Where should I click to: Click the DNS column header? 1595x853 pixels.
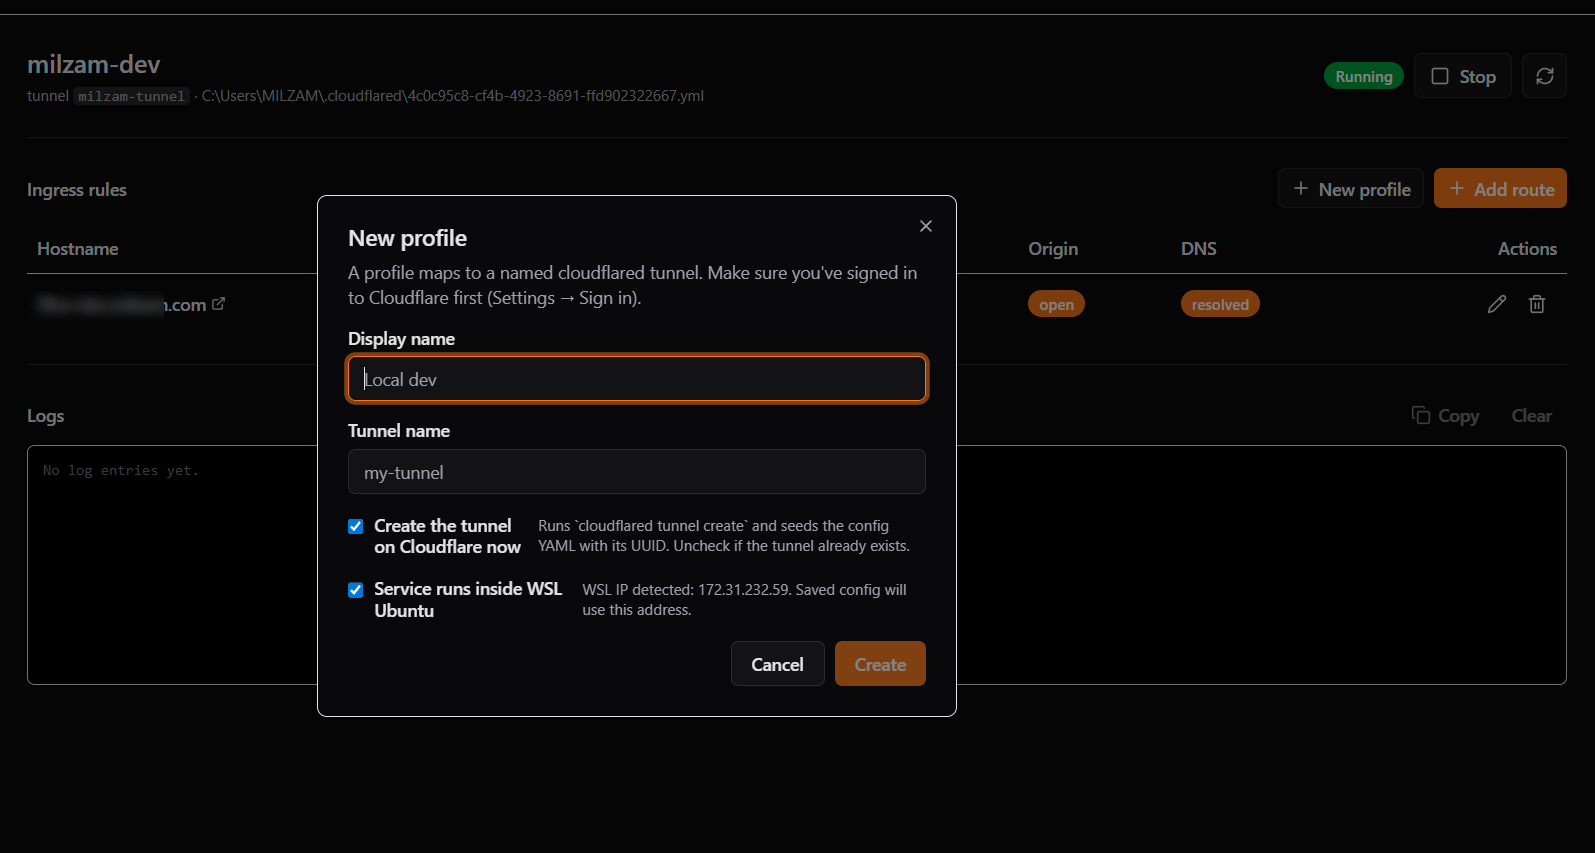click(x=1198, y=248)
